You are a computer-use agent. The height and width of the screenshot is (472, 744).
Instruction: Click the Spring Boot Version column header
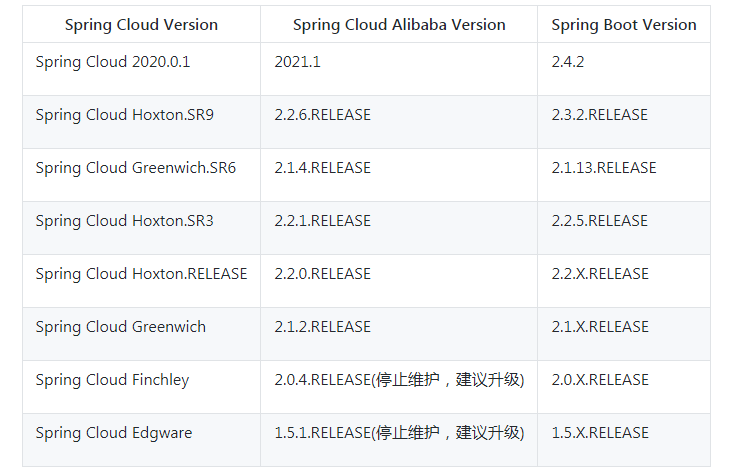(x=624, y=24)
